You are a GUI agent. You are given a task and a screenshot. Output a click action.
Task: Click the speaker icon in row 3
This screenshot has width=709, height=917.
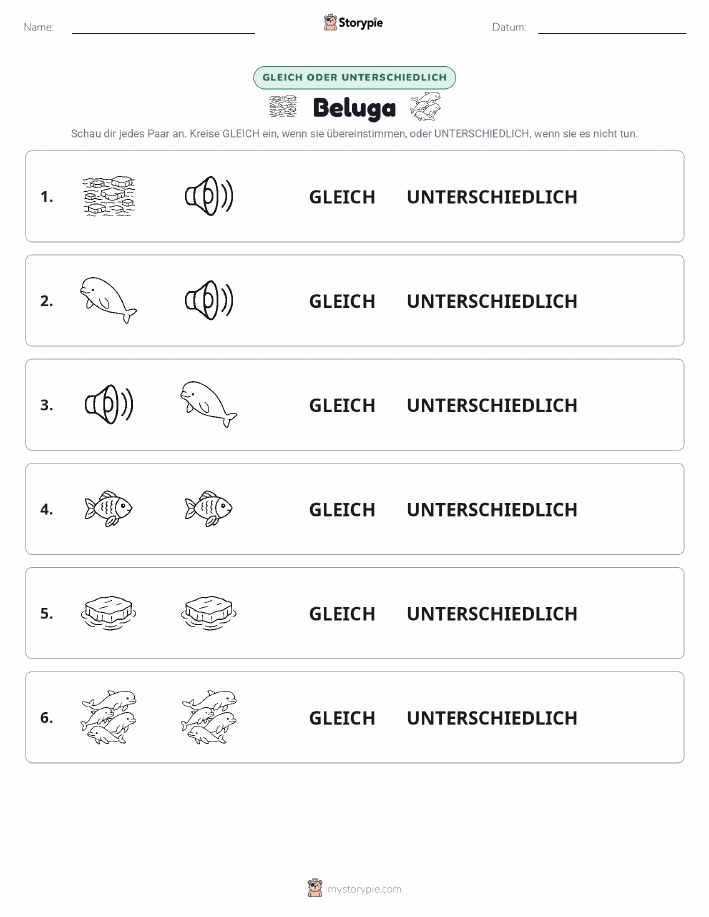109,404
